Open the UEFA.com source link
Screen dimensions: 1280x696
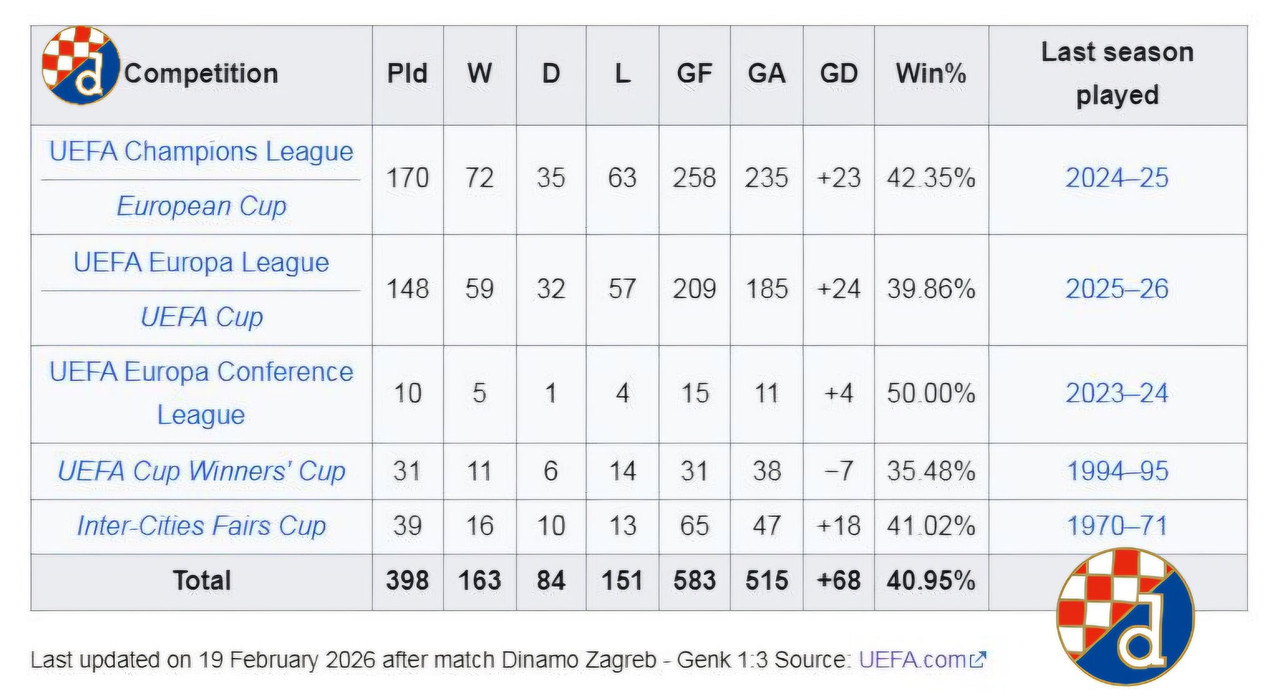pos(912,659)
